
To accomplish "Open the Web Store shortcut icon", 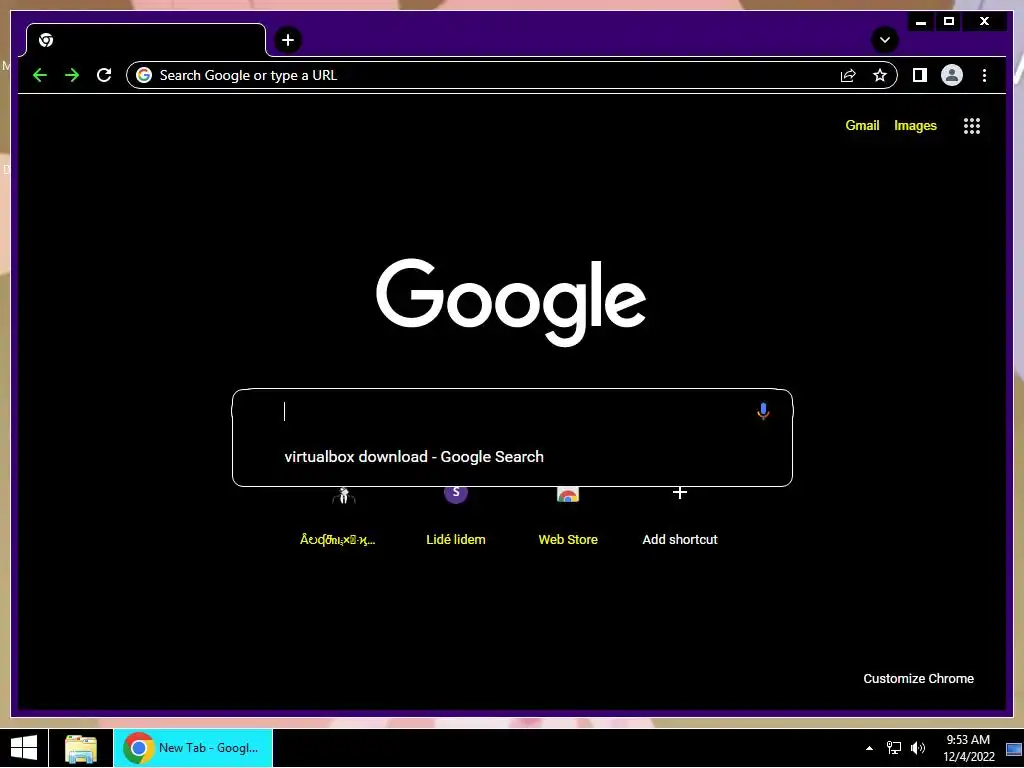I will 568,495.
